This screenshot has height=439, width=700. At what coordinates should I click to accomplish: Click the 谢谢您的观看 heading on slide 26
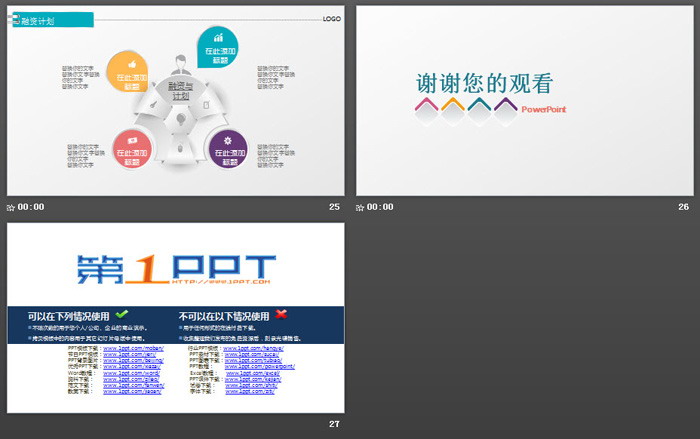484,84
